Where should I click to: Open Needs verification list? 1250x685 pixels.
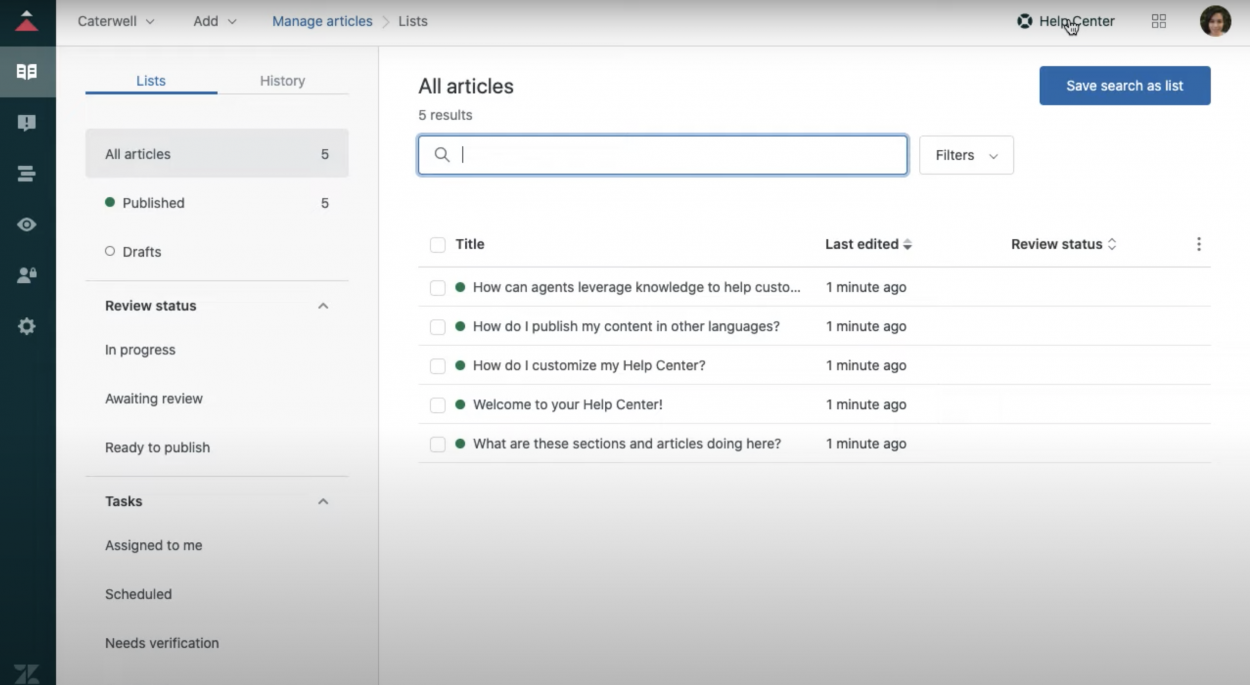(x=162, y=644)
